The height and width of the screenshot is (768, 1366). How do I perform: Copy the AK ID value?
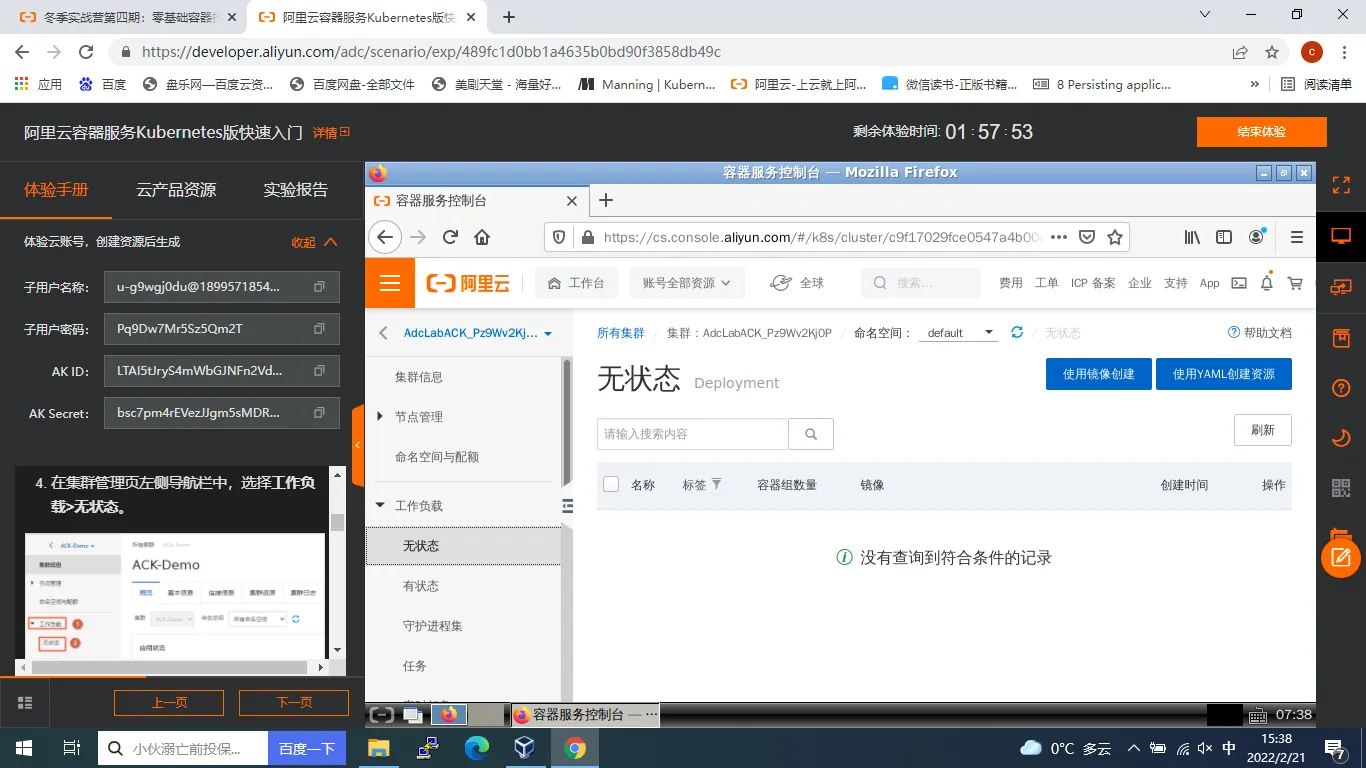(320, 371)
